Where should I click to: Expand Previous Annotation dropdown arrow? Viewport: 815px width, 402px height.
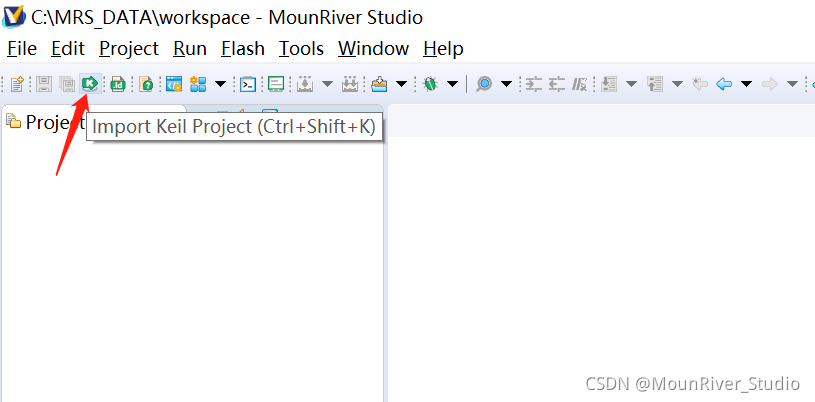(x=677, y=84)
